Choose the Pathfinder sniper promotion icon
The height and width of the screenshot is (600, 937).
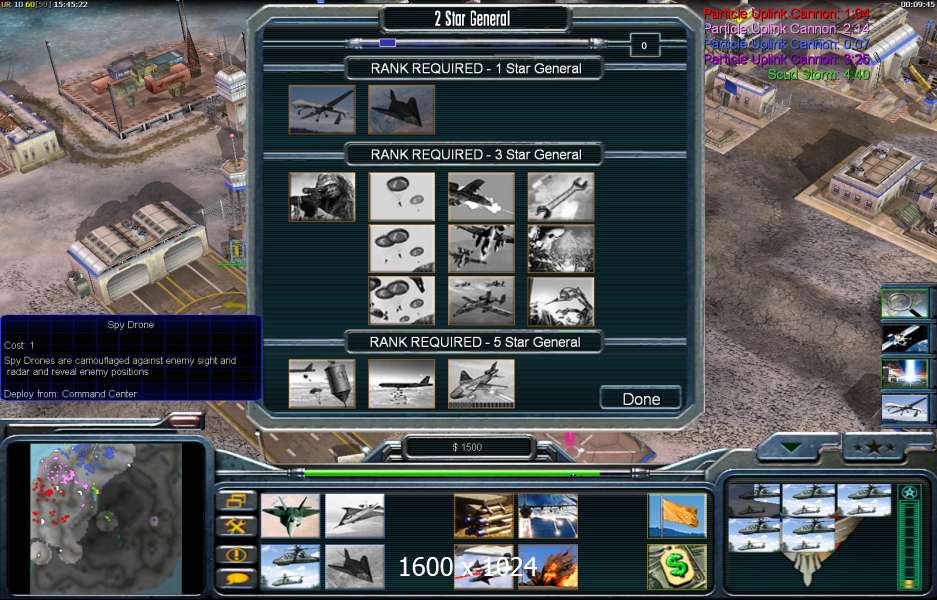(322, 197)
